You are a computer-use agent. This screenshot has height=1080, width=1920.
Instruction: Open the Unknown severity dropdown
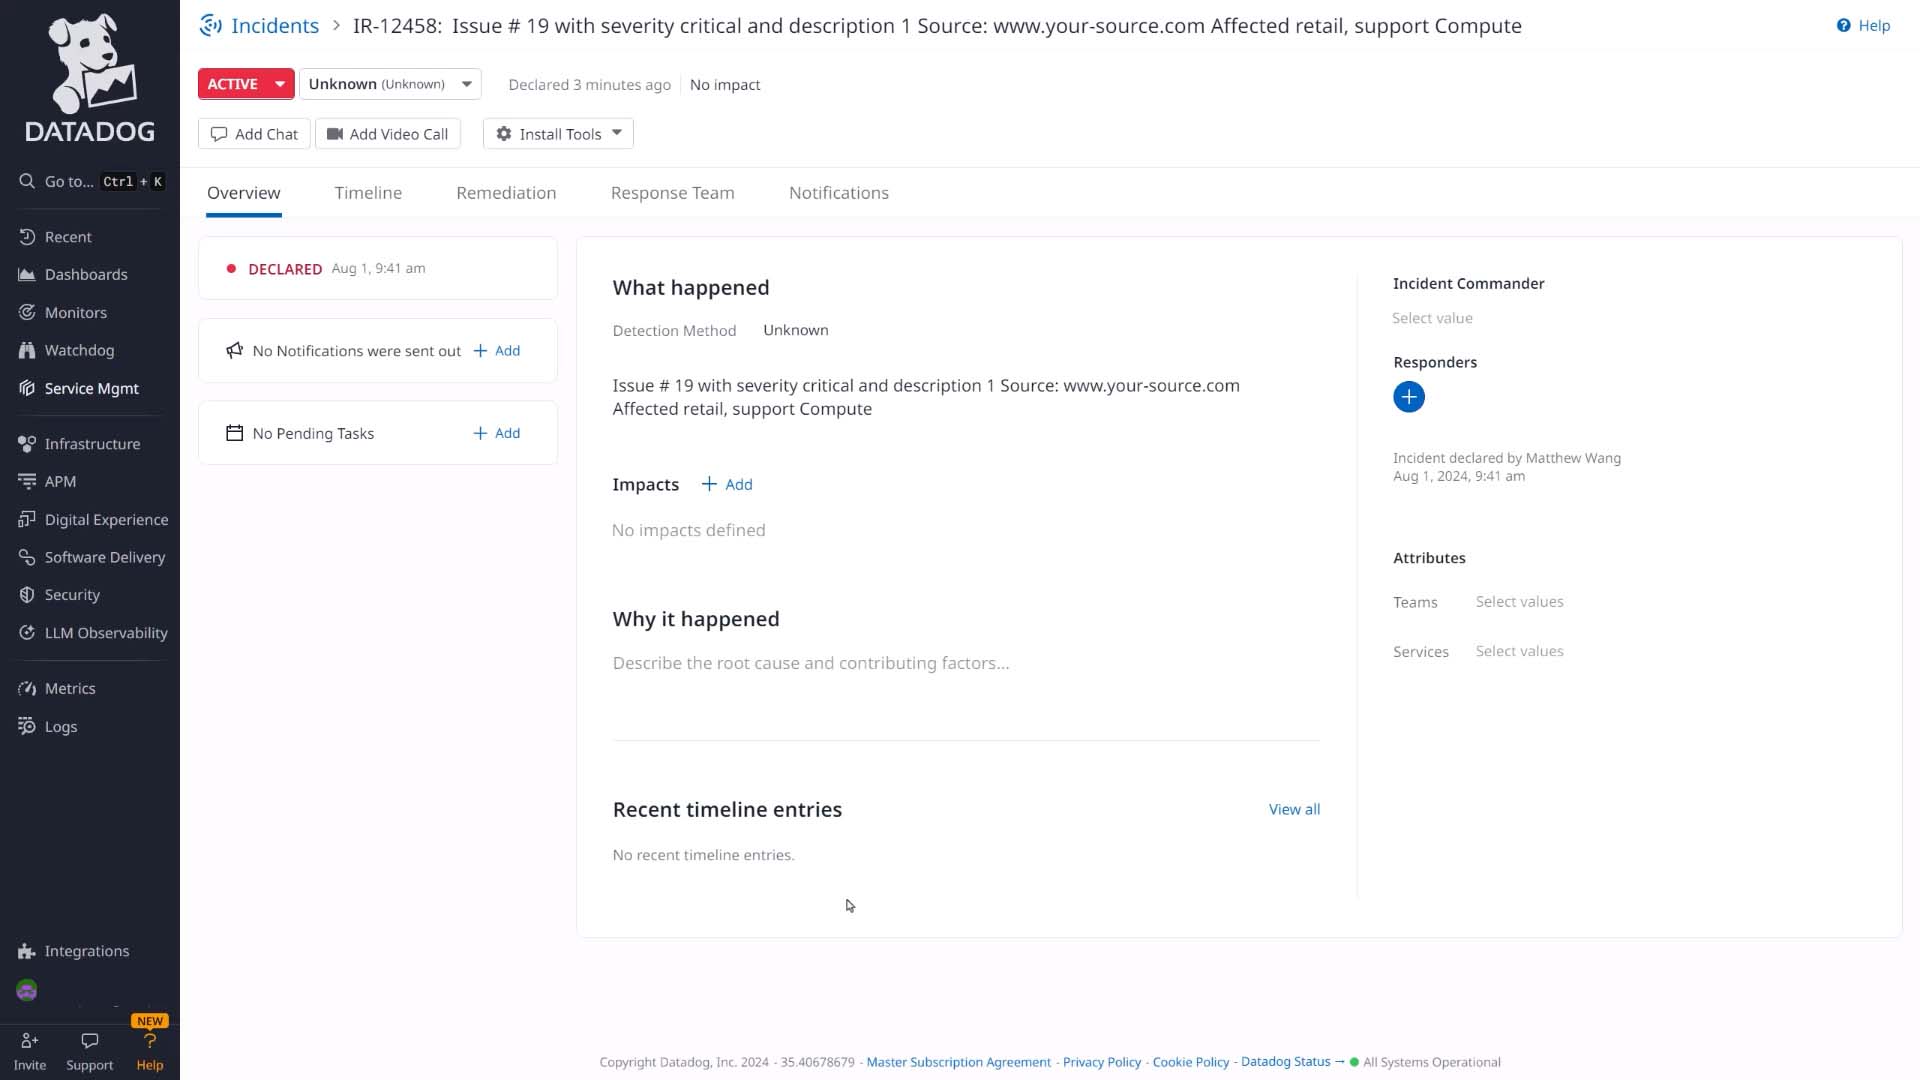point(390,84)
